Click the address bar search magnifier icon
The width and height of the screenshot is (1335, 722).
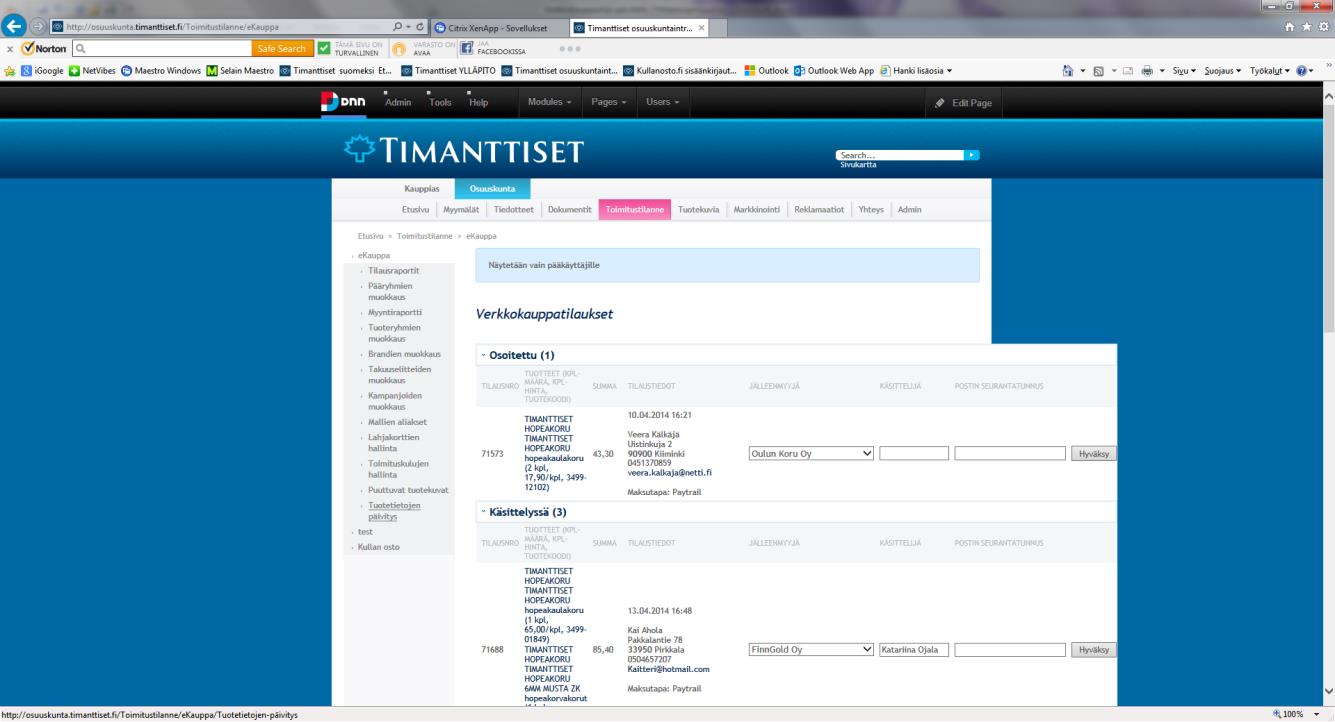tap(399, 27)
